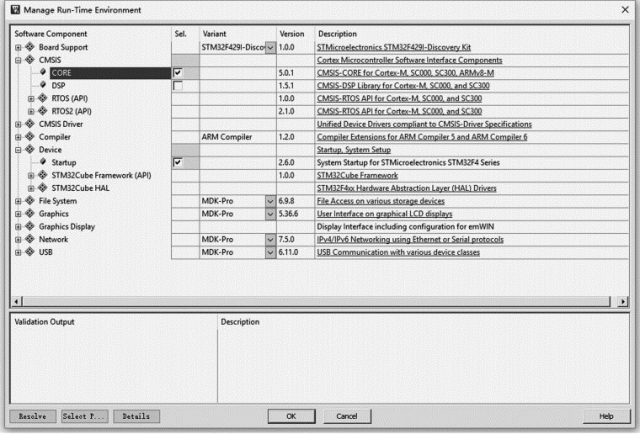This screenshot has width=640, height=434.
Task: Click the Startup item diamond icon
Action: [x=43, y=162]
